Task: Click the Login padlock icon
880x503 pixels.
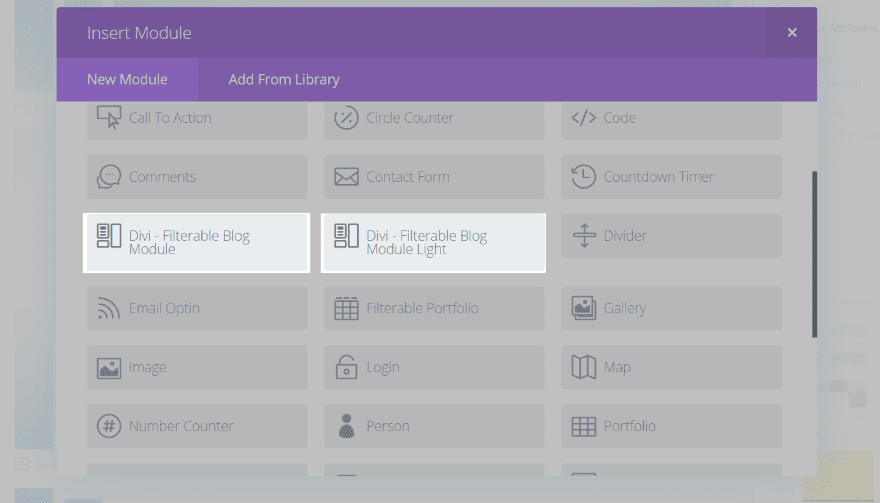Action: (x=346, y=367)
